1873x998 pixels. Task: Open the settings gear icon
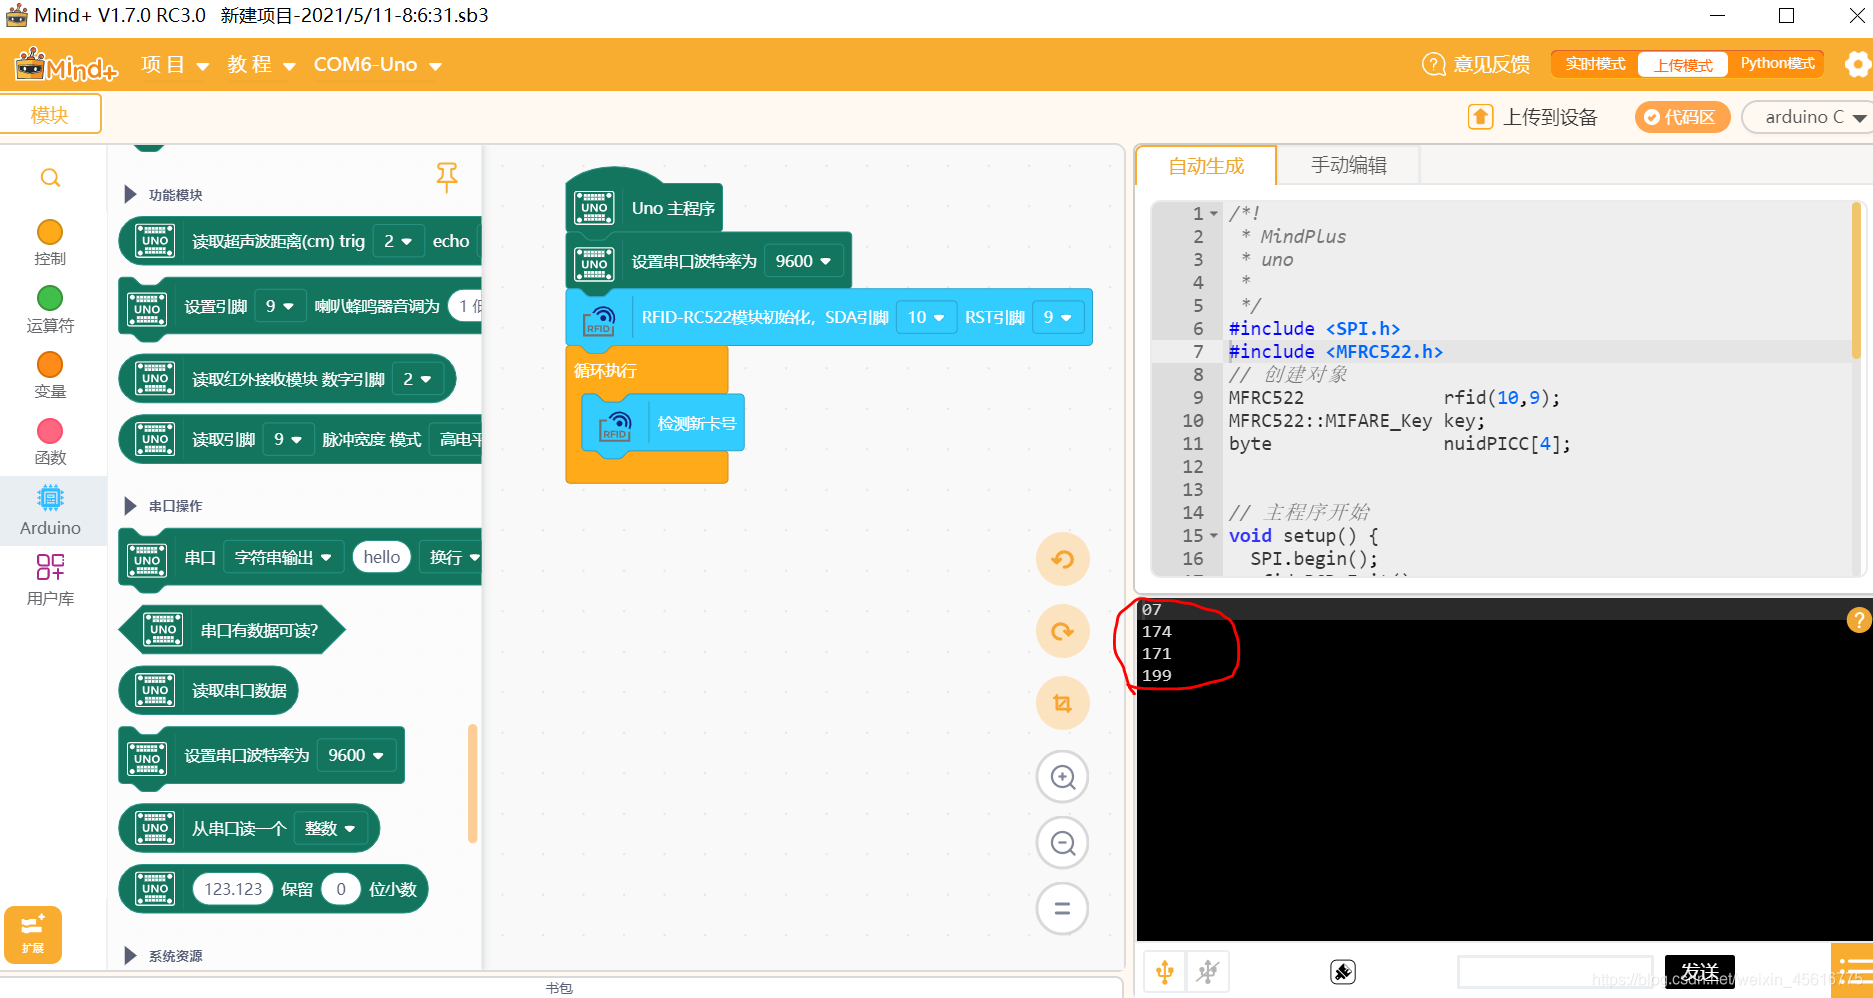1858,65
